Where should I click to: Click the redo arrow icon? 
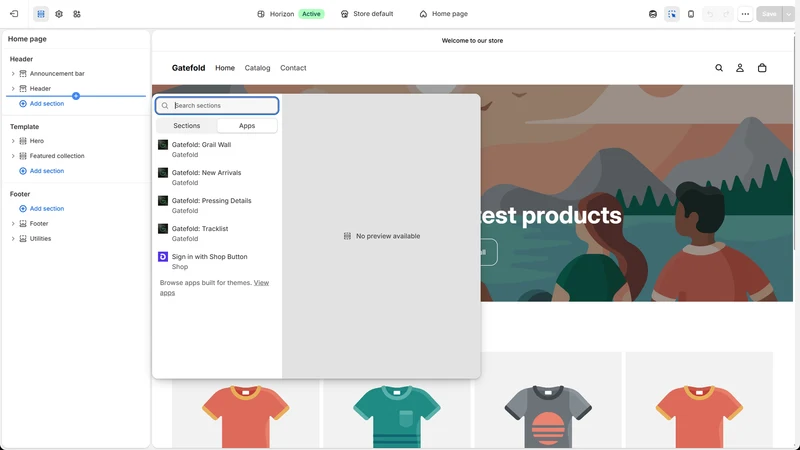coord(726,14)
